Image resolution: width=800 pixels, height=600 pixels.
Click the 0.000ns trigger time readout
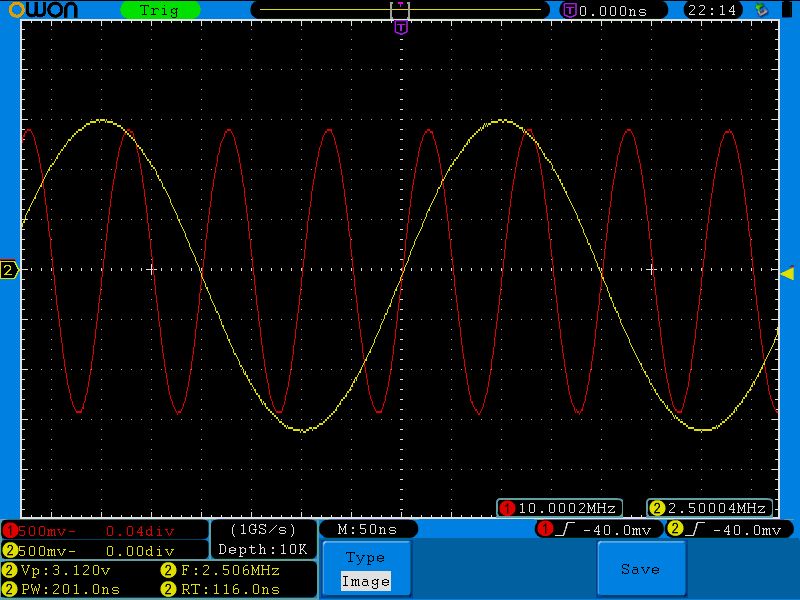[613, 11]
